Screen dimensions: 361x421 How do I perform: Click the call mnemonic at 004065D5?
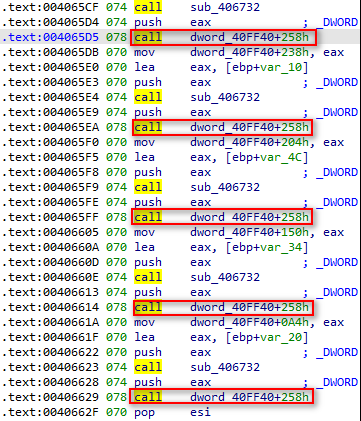pyautogui.click(x=148, y=37)
